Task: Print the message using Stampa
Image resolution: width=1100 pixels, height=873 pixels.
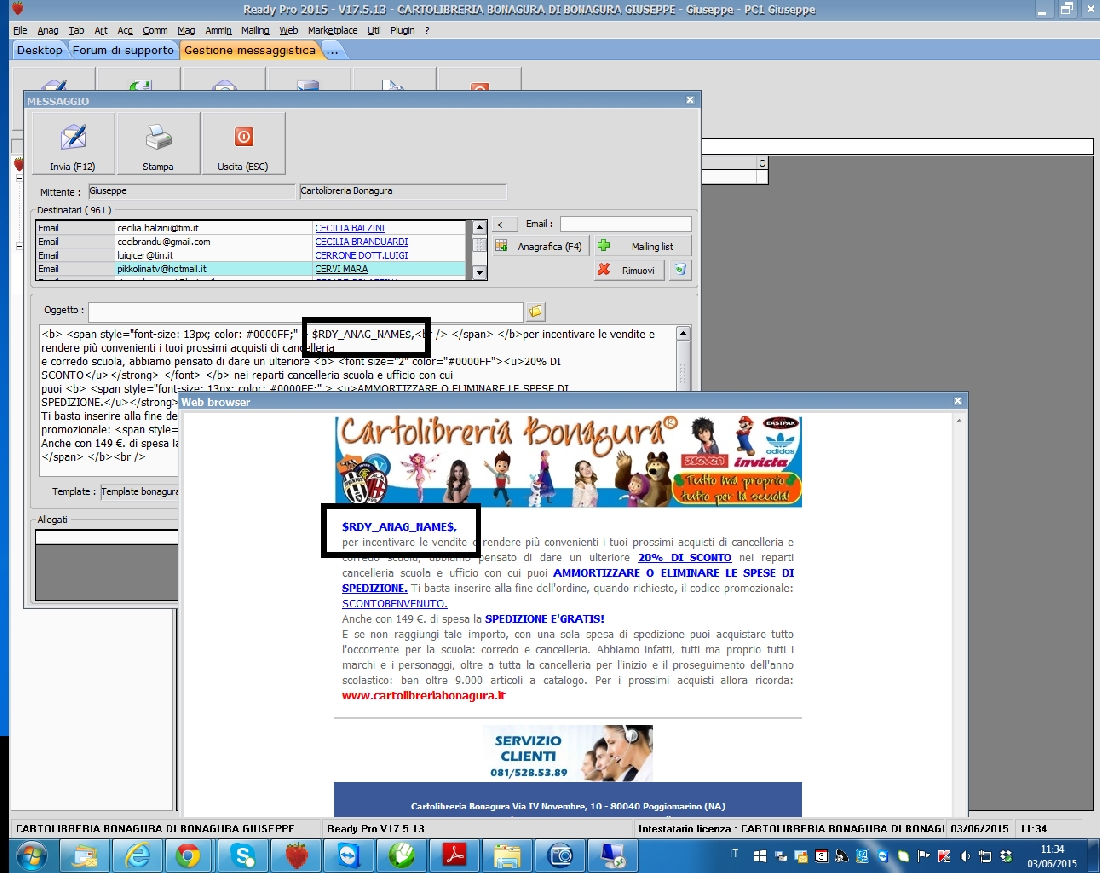Action: tap(158, 144)
